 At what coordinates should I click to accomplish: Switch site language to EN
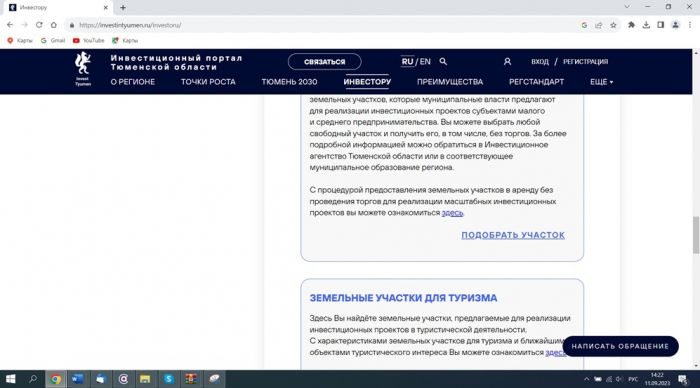(x=425, y=62)
